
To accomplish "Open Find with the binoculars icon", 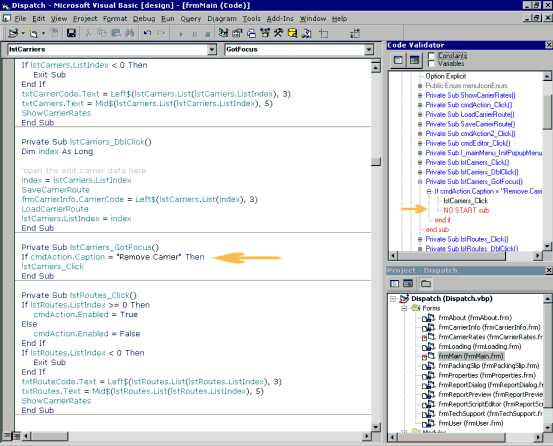I will [129, 33].
